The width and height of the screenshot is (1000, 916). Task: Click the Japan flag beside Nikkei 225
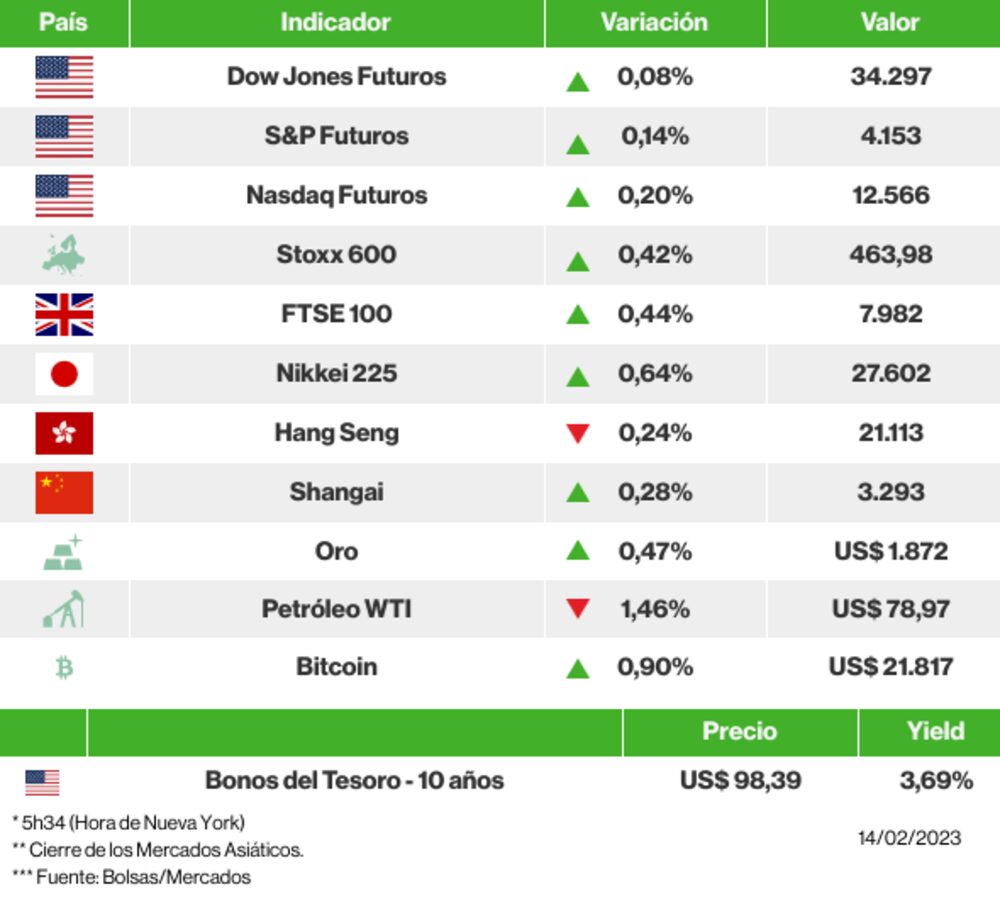tap(64, 374)
